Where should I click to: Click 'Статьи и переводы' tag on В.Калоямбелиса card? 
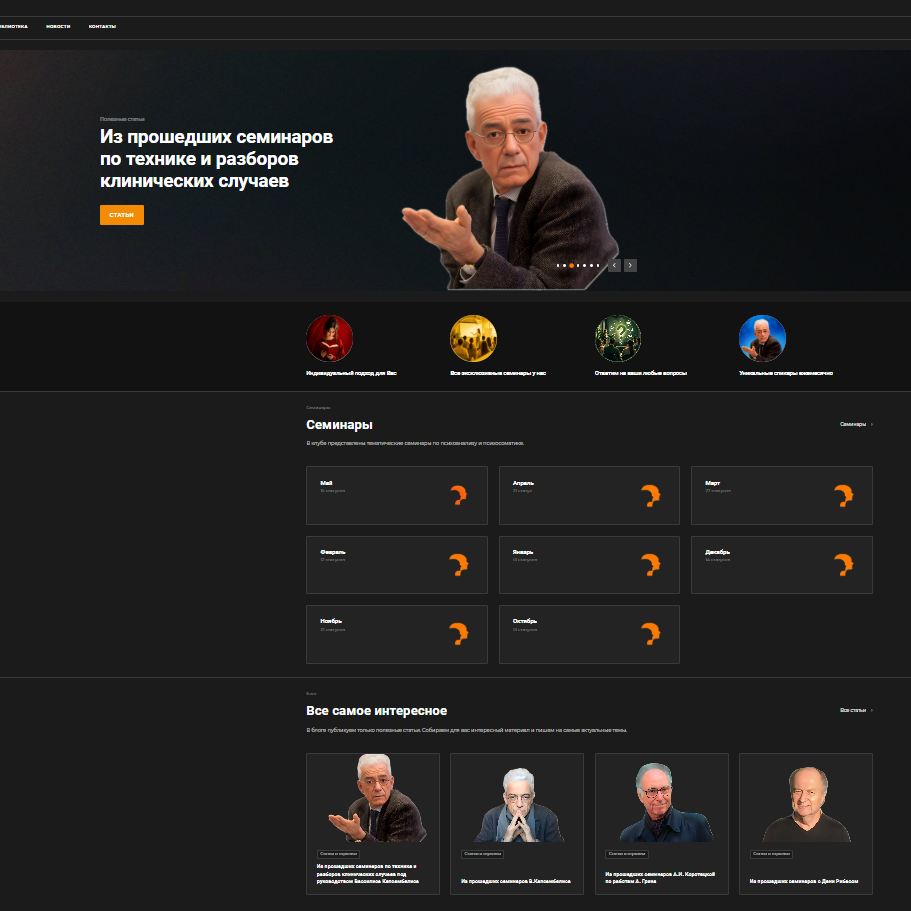tap(482, 854)
